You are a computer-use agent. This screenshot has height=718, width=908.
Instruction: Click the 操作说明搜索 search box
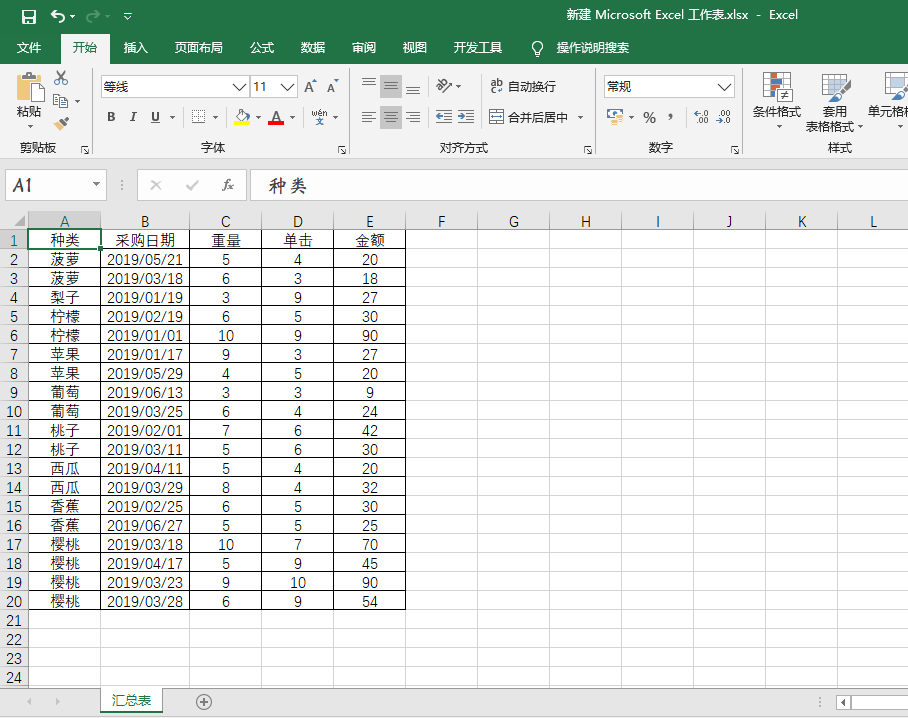point(592,47)
